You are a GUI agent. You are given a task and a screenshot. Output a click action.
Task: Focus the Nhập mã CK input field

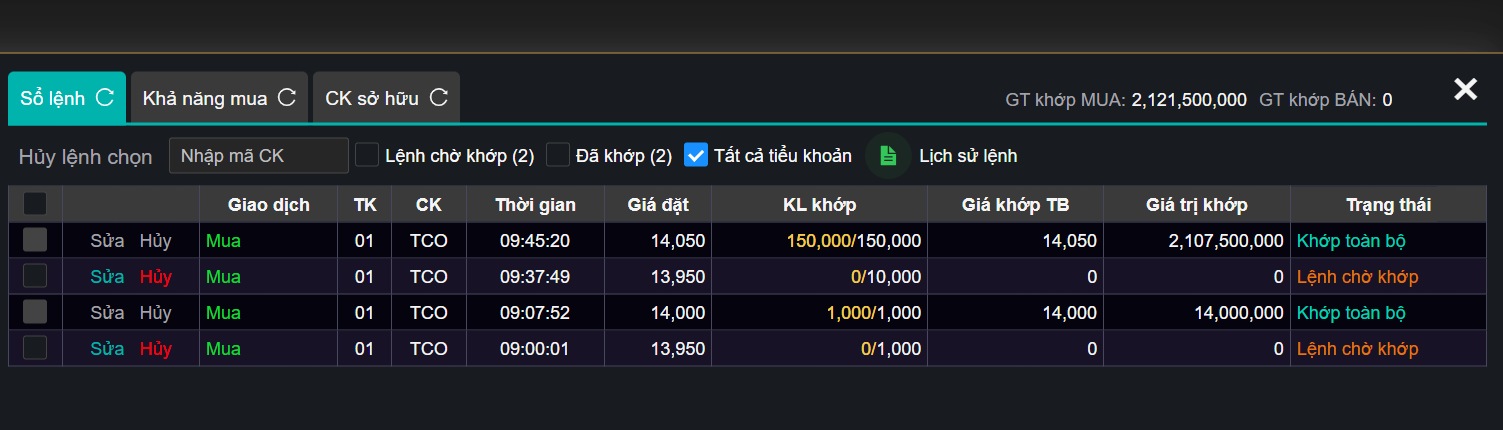258,156
